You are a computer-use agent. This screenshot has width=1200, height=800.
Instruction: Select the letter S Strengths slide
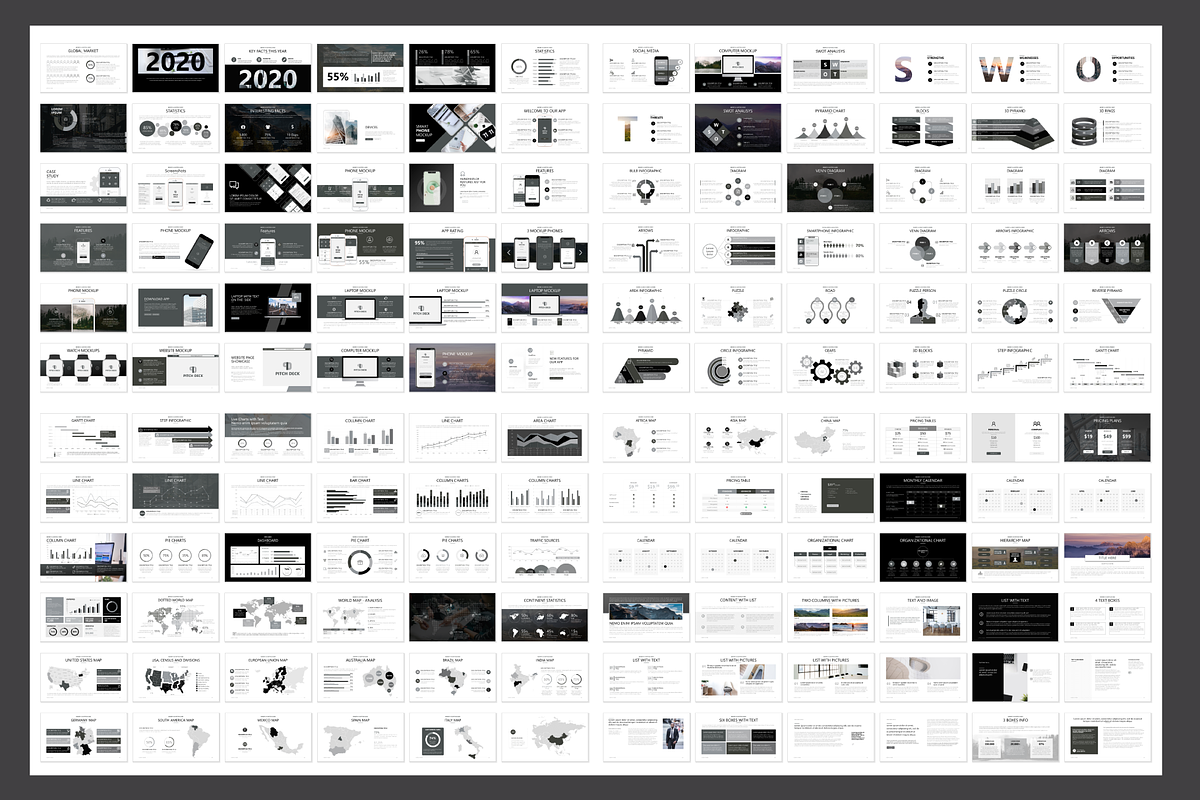(923, 68)
